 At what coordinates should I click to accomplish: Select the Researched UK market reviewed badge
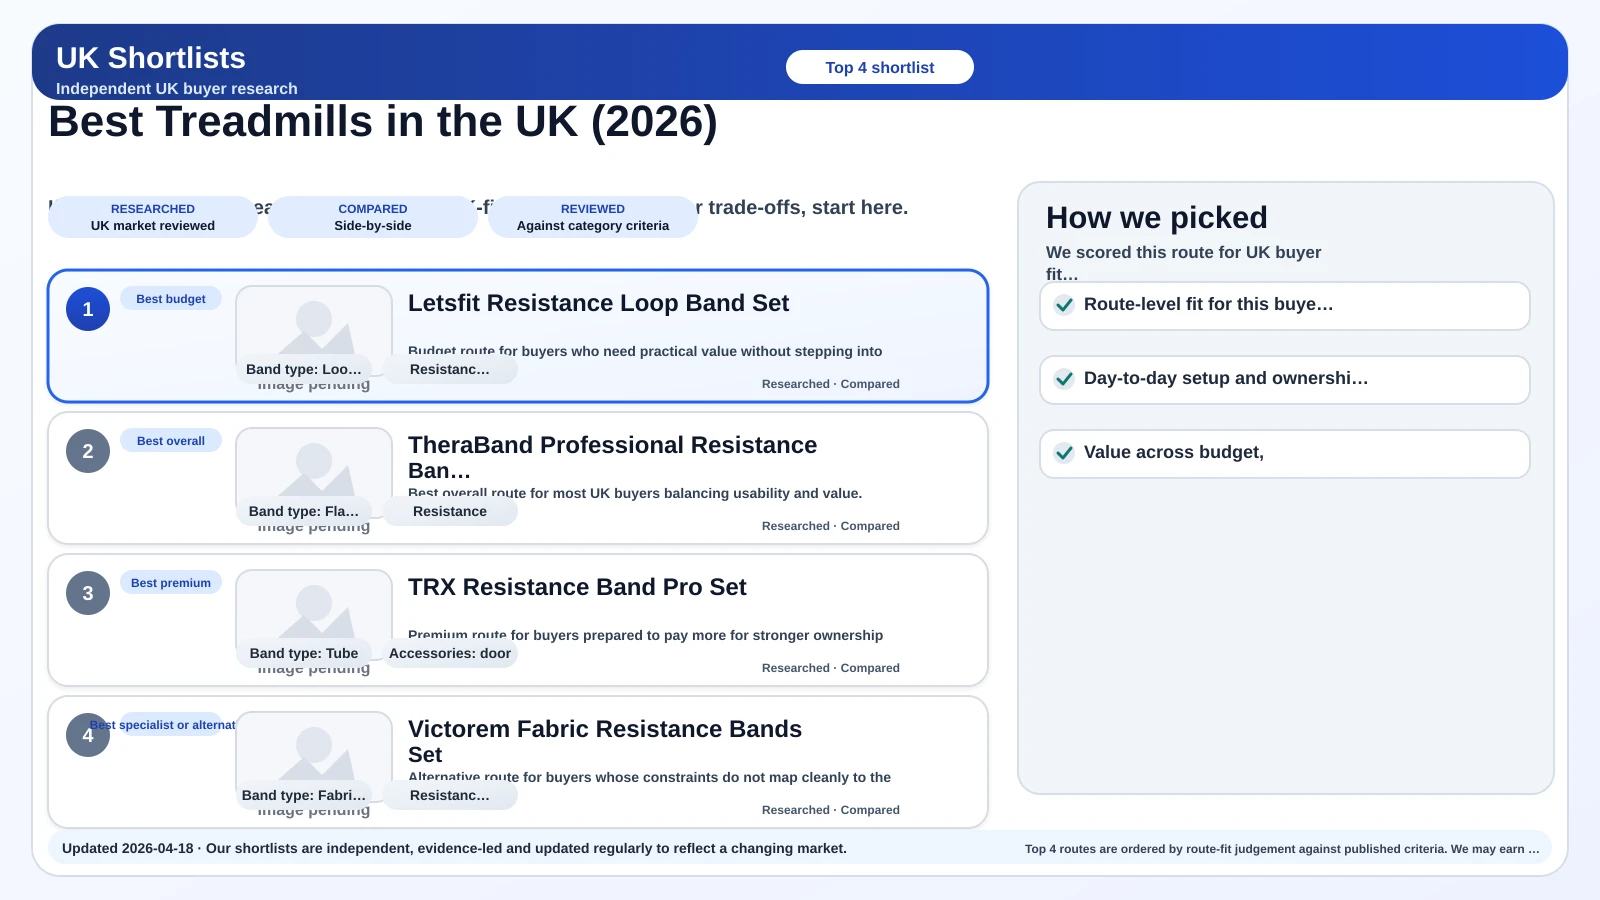coord(153,217)
